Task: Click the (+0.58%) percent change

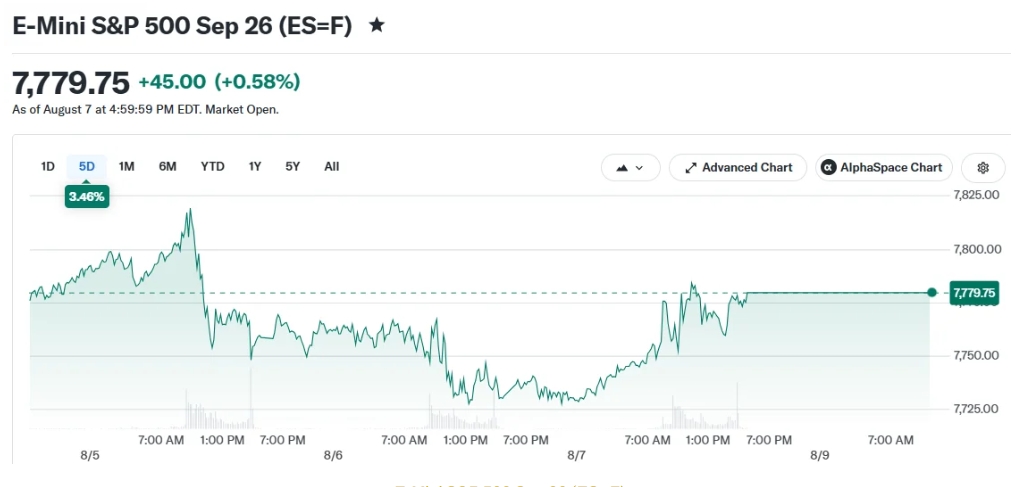Action: pos(257,83)
